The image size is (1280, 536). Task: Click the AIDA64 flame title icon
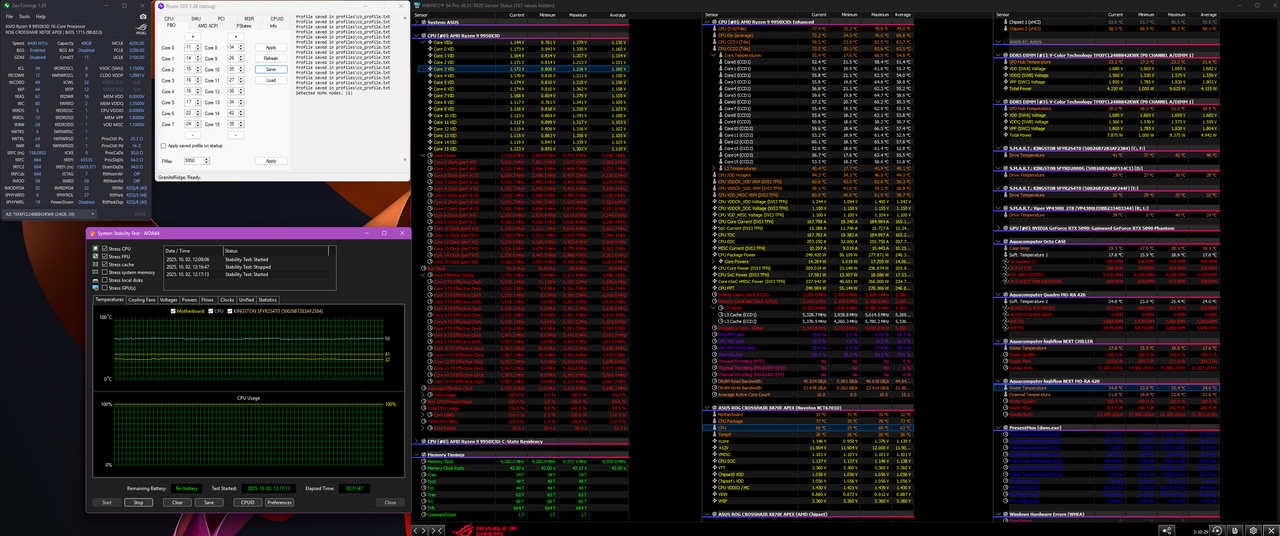(x=92, y=233)
